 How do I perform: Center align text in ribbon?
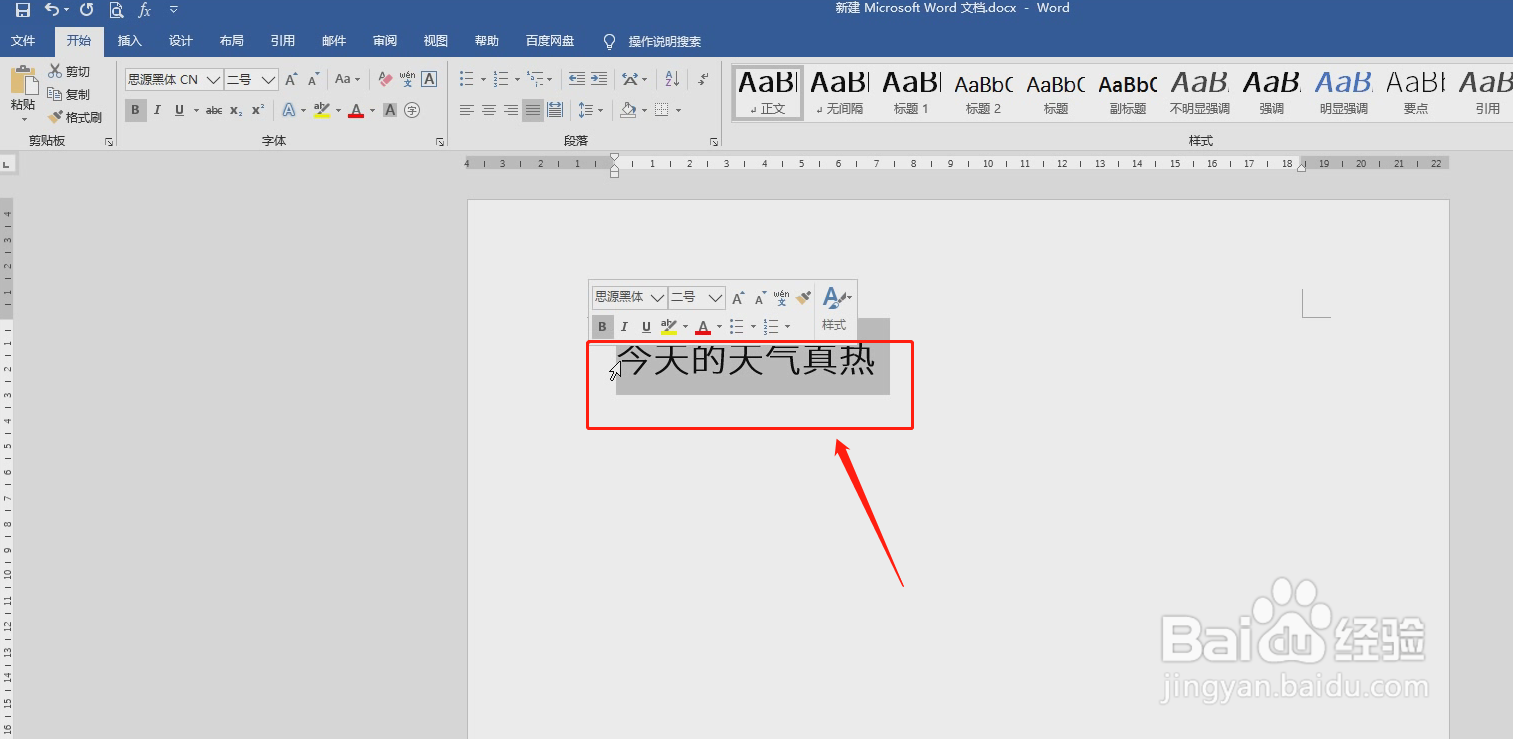click(489, 110)
